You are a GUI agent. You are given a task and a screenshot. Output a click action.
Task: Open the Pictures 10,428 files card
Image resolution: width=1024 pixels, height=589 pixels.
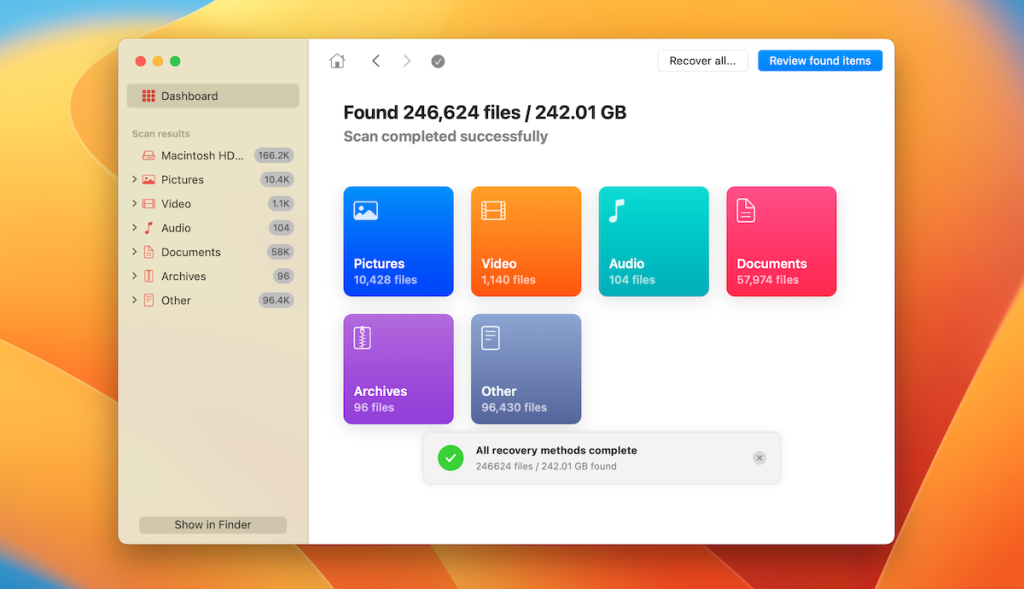click(x=398, y=242)
